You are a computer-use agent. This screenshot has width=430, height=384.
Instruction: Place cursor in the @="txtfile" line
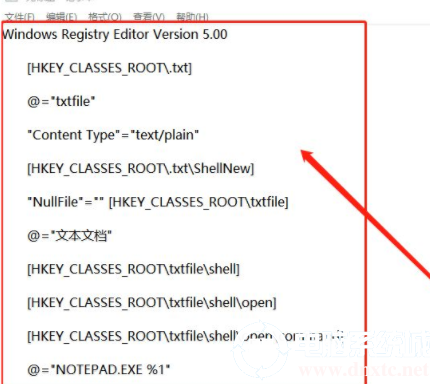click(x=61, y=101)
